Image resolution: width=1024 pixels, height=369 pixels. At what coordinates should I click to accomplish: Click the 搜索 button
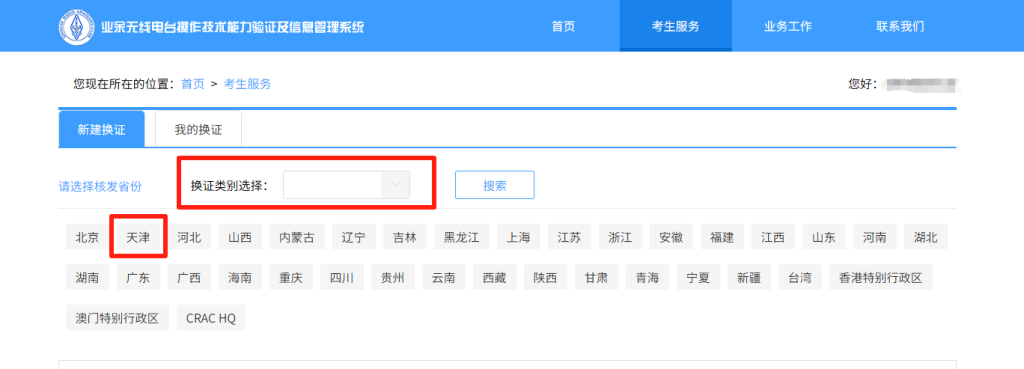494,185
